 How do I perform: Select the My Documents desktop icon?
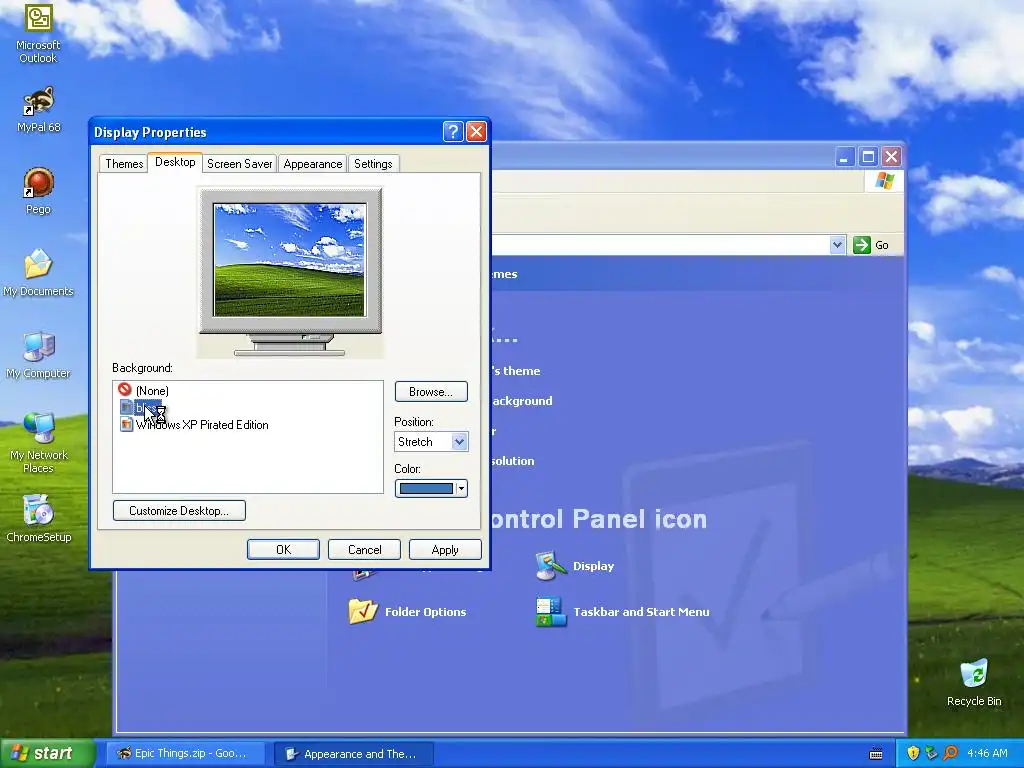click(x=38, y=273)
